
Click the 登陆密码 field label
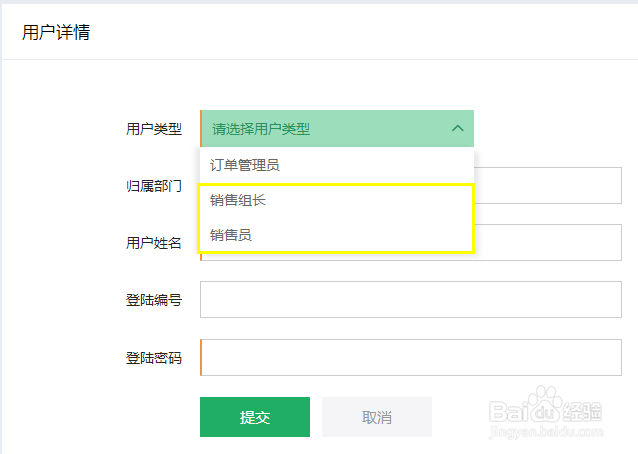click(x=154, y=357)
